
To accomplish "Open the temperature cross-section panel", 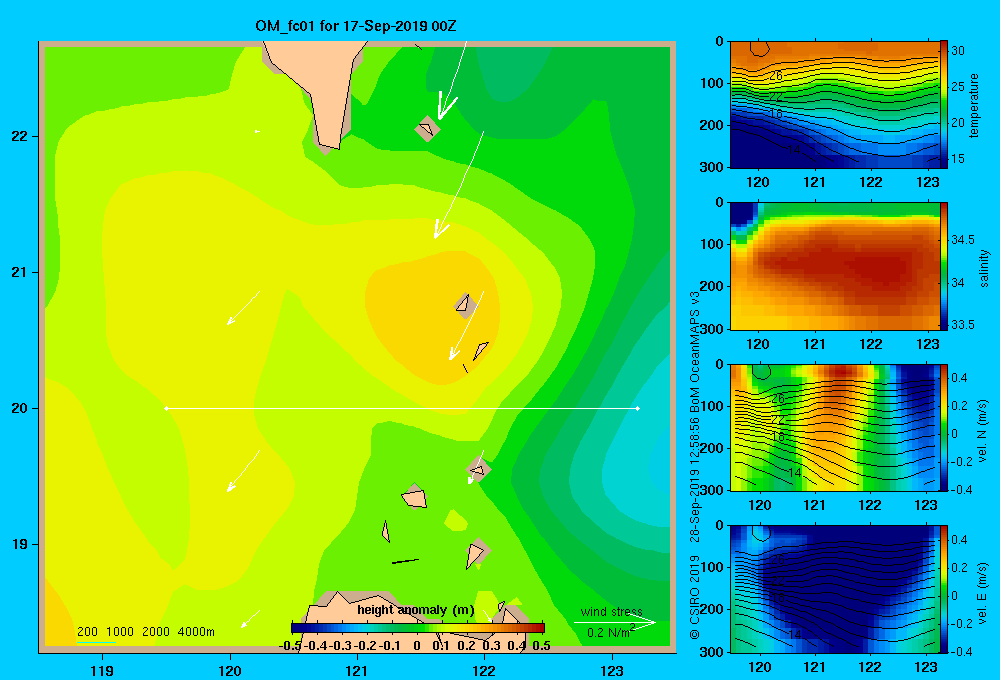I will point(834,105).
